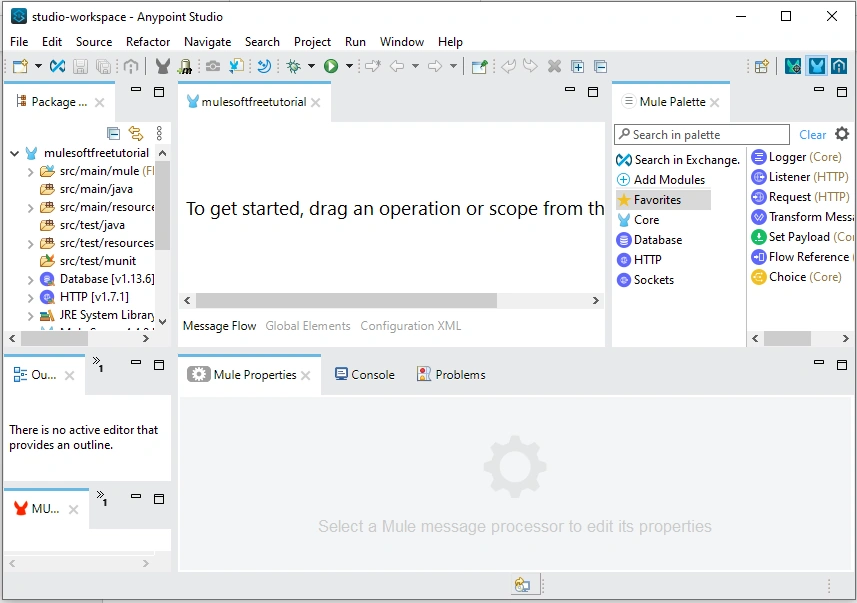The image size is (857, 603).
Task: Click the forward navigation arrow in toolbar
Action: pos(435,66)
